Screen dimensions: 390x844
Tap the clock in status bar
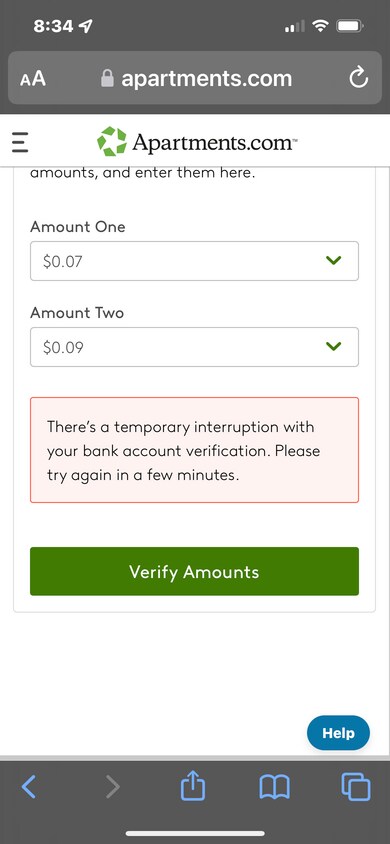52,26
